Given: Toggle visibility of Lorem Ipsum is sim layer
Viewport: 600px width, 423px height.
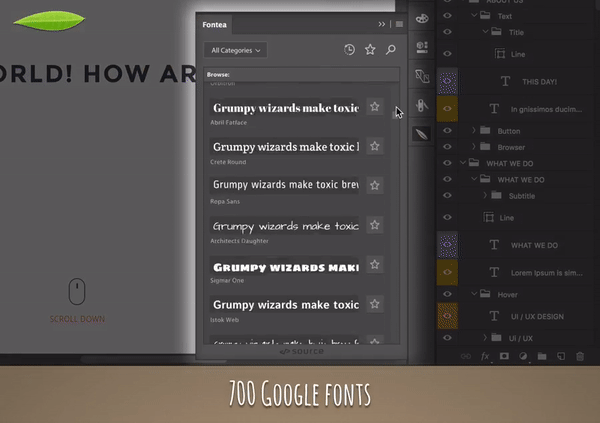Looking at the screenshot, I should [447, 272].
